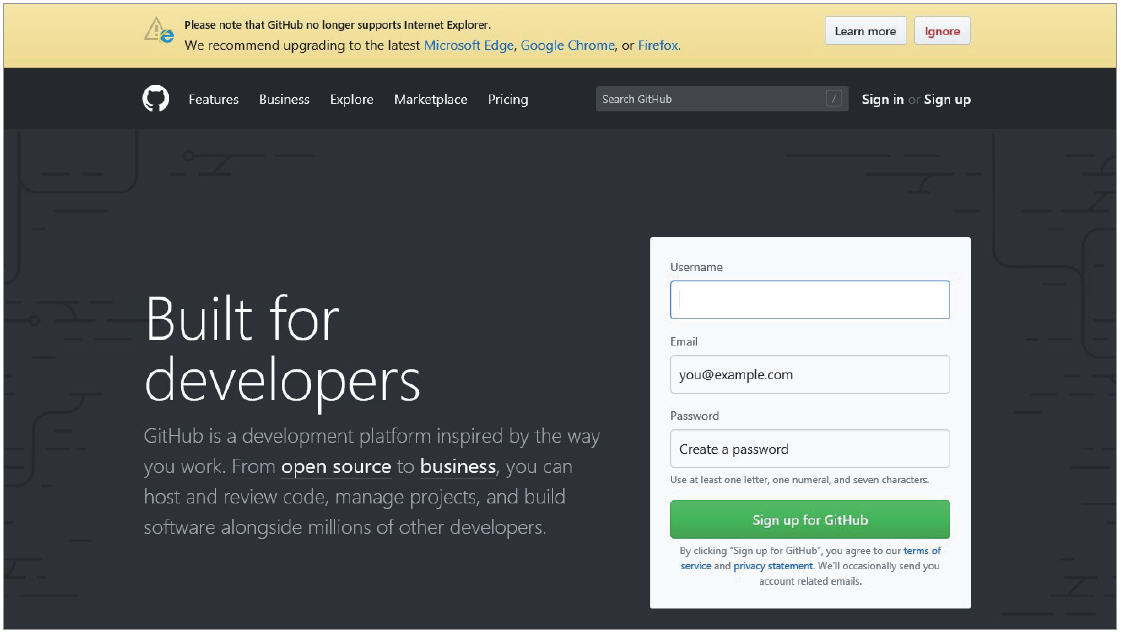
Task: Click the Sign up link in header
Action: point(947,100)
